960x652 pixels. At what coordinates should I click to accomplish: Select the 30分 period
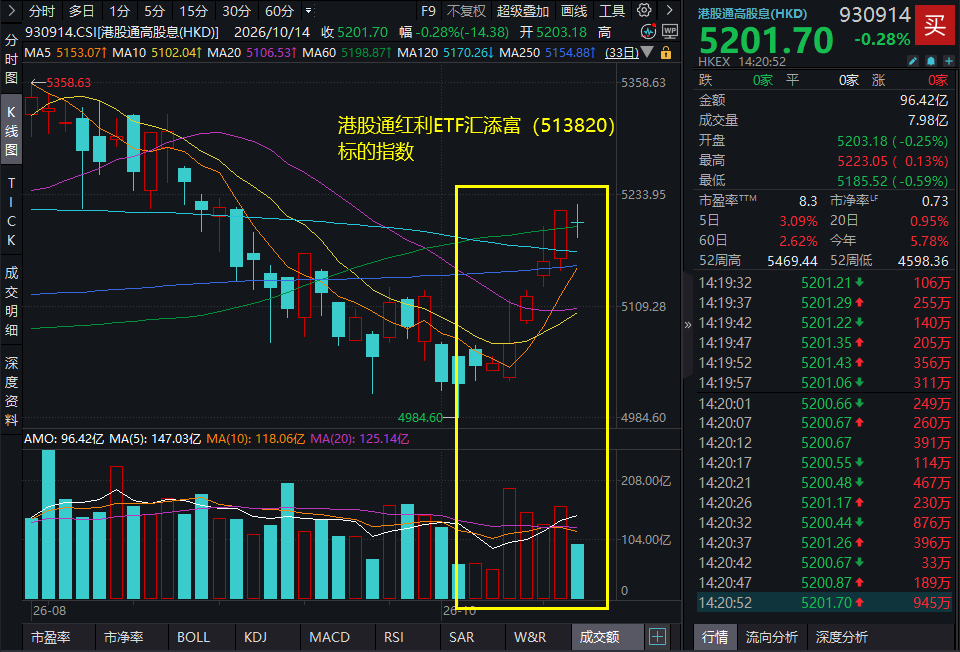(236, 11)
